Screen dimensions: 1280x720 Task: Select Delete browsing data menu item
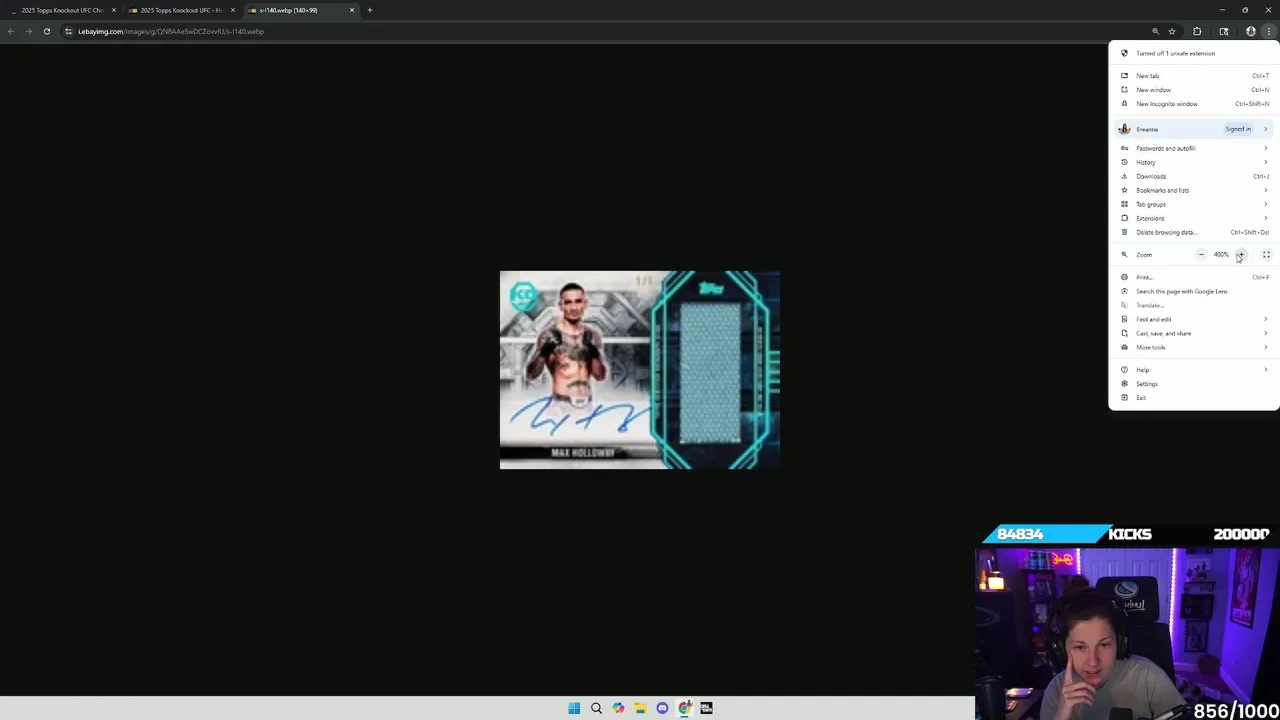tap(1194, 232)
